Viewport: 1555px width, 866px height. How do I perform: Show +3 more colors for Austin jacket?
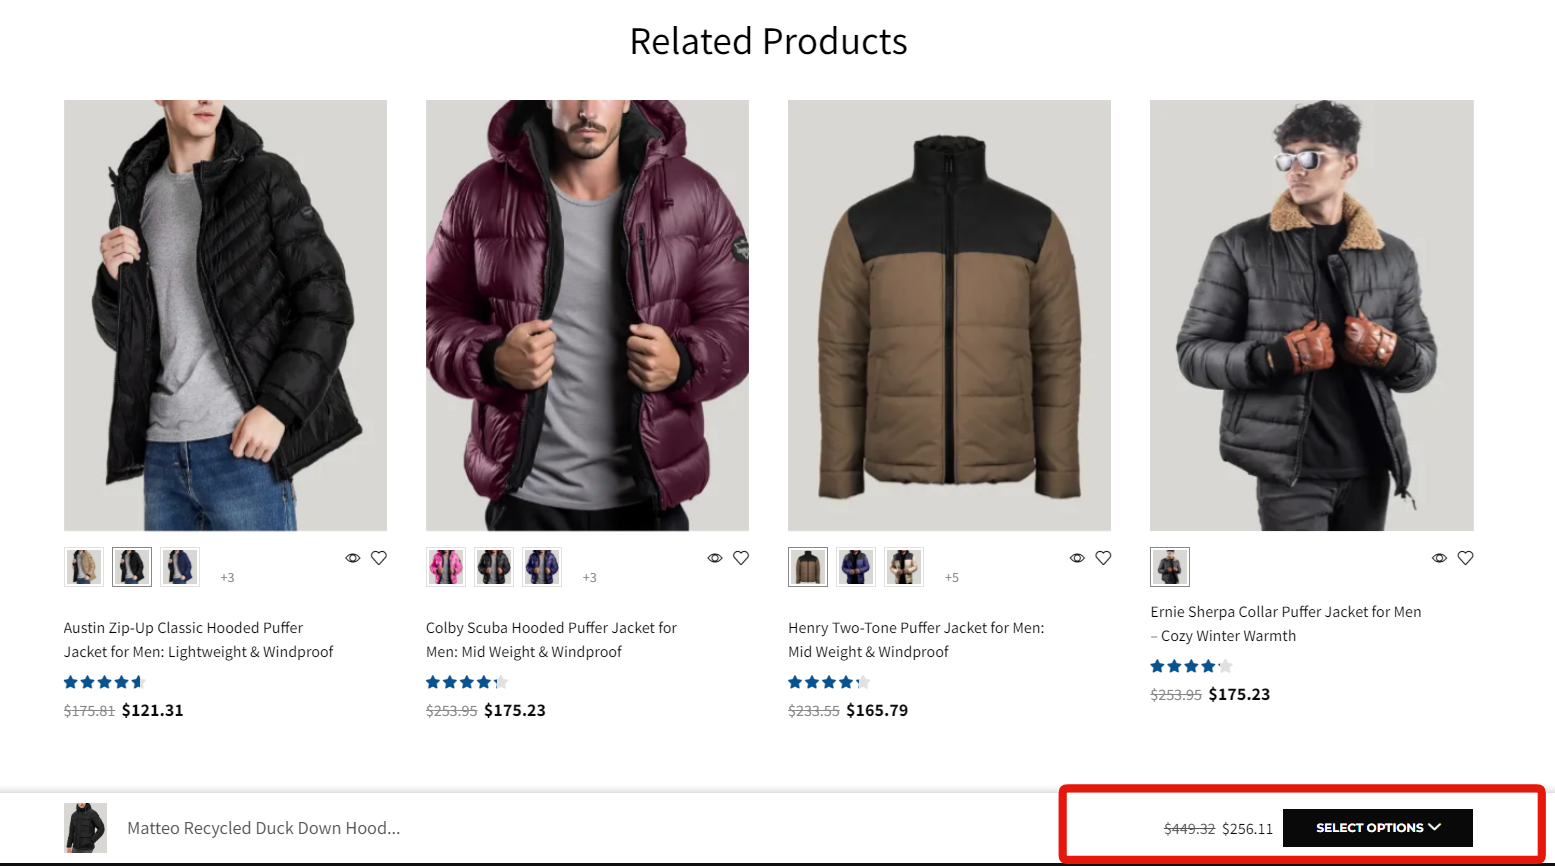click(228, 578)
